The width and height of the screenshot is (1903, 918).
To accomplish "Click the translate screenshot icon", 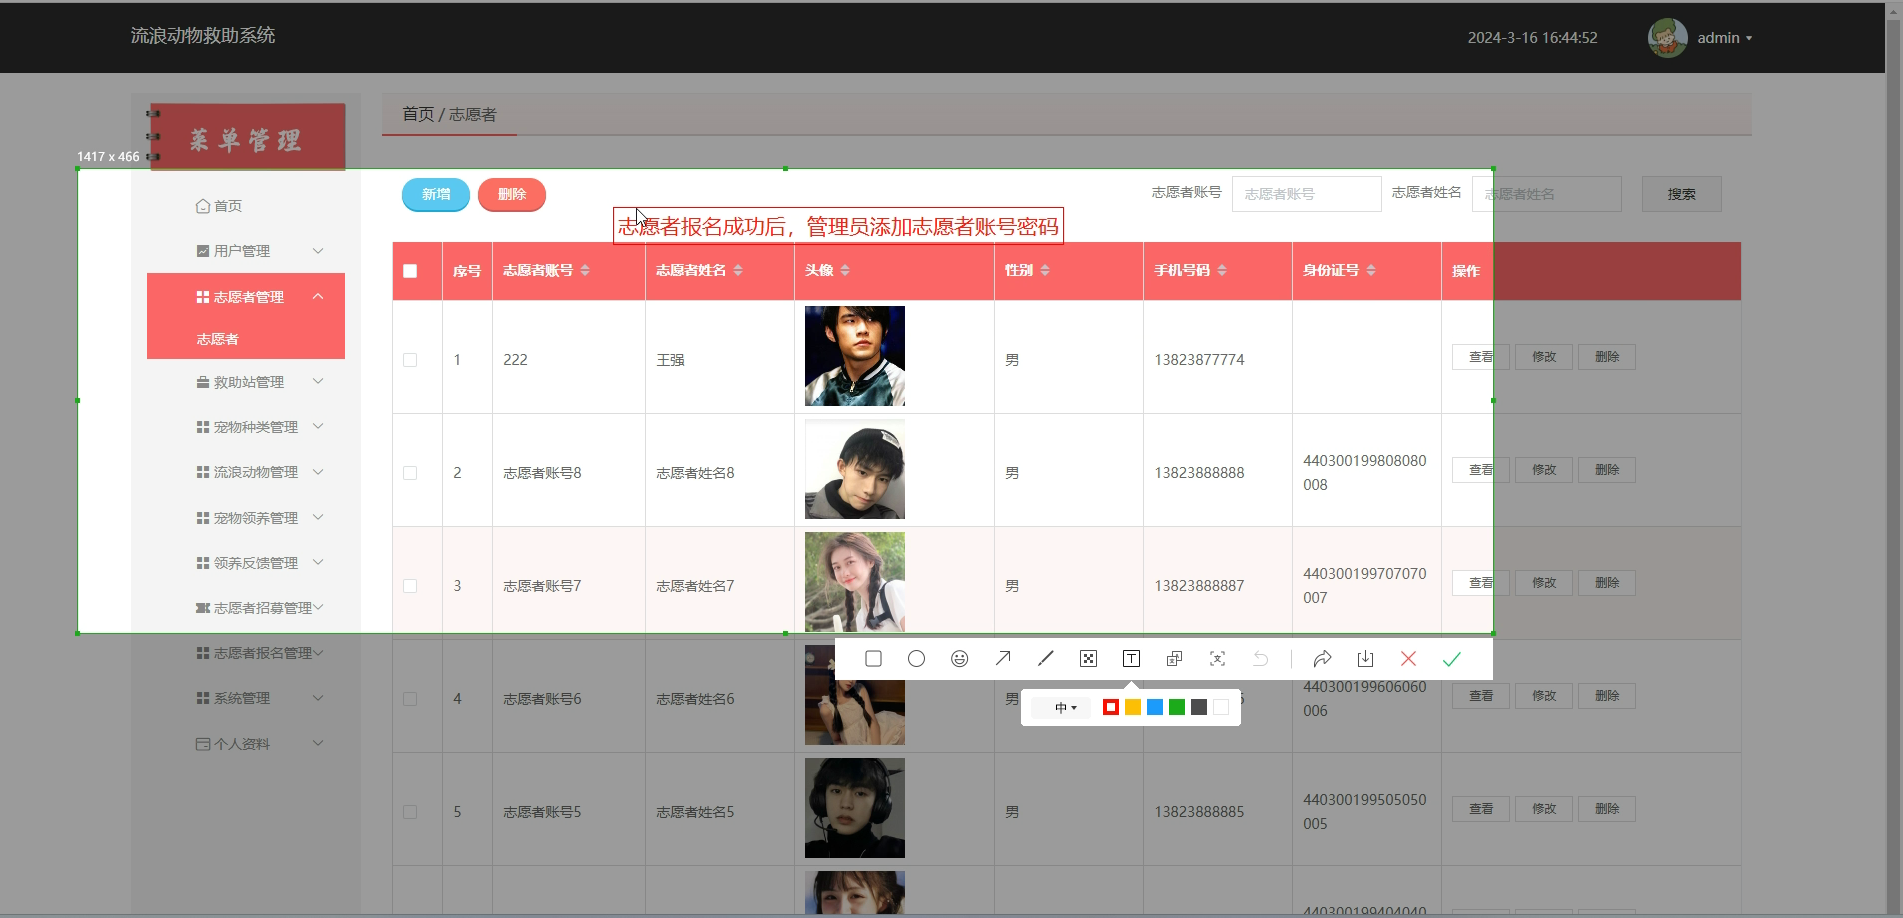I will (x=1175, y=658).
